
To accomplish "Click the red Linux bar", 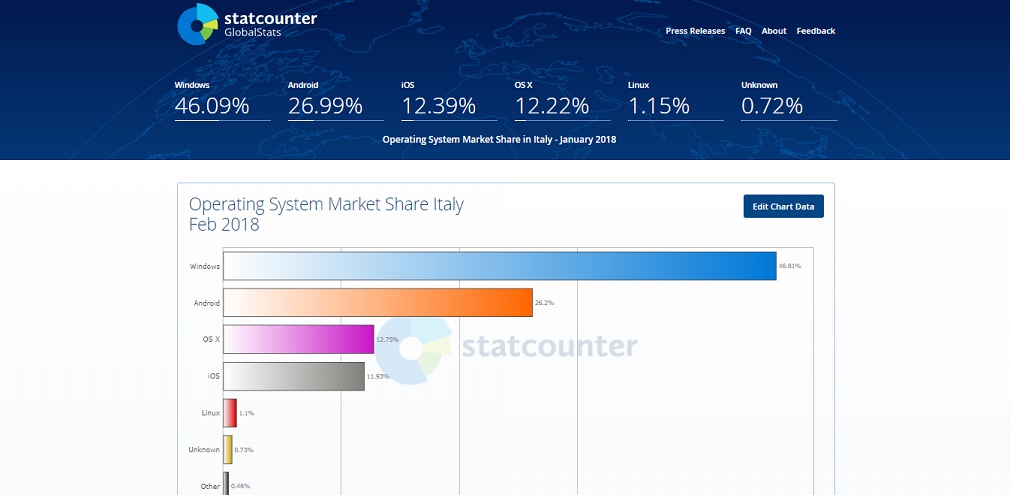I will pos(230,412).
